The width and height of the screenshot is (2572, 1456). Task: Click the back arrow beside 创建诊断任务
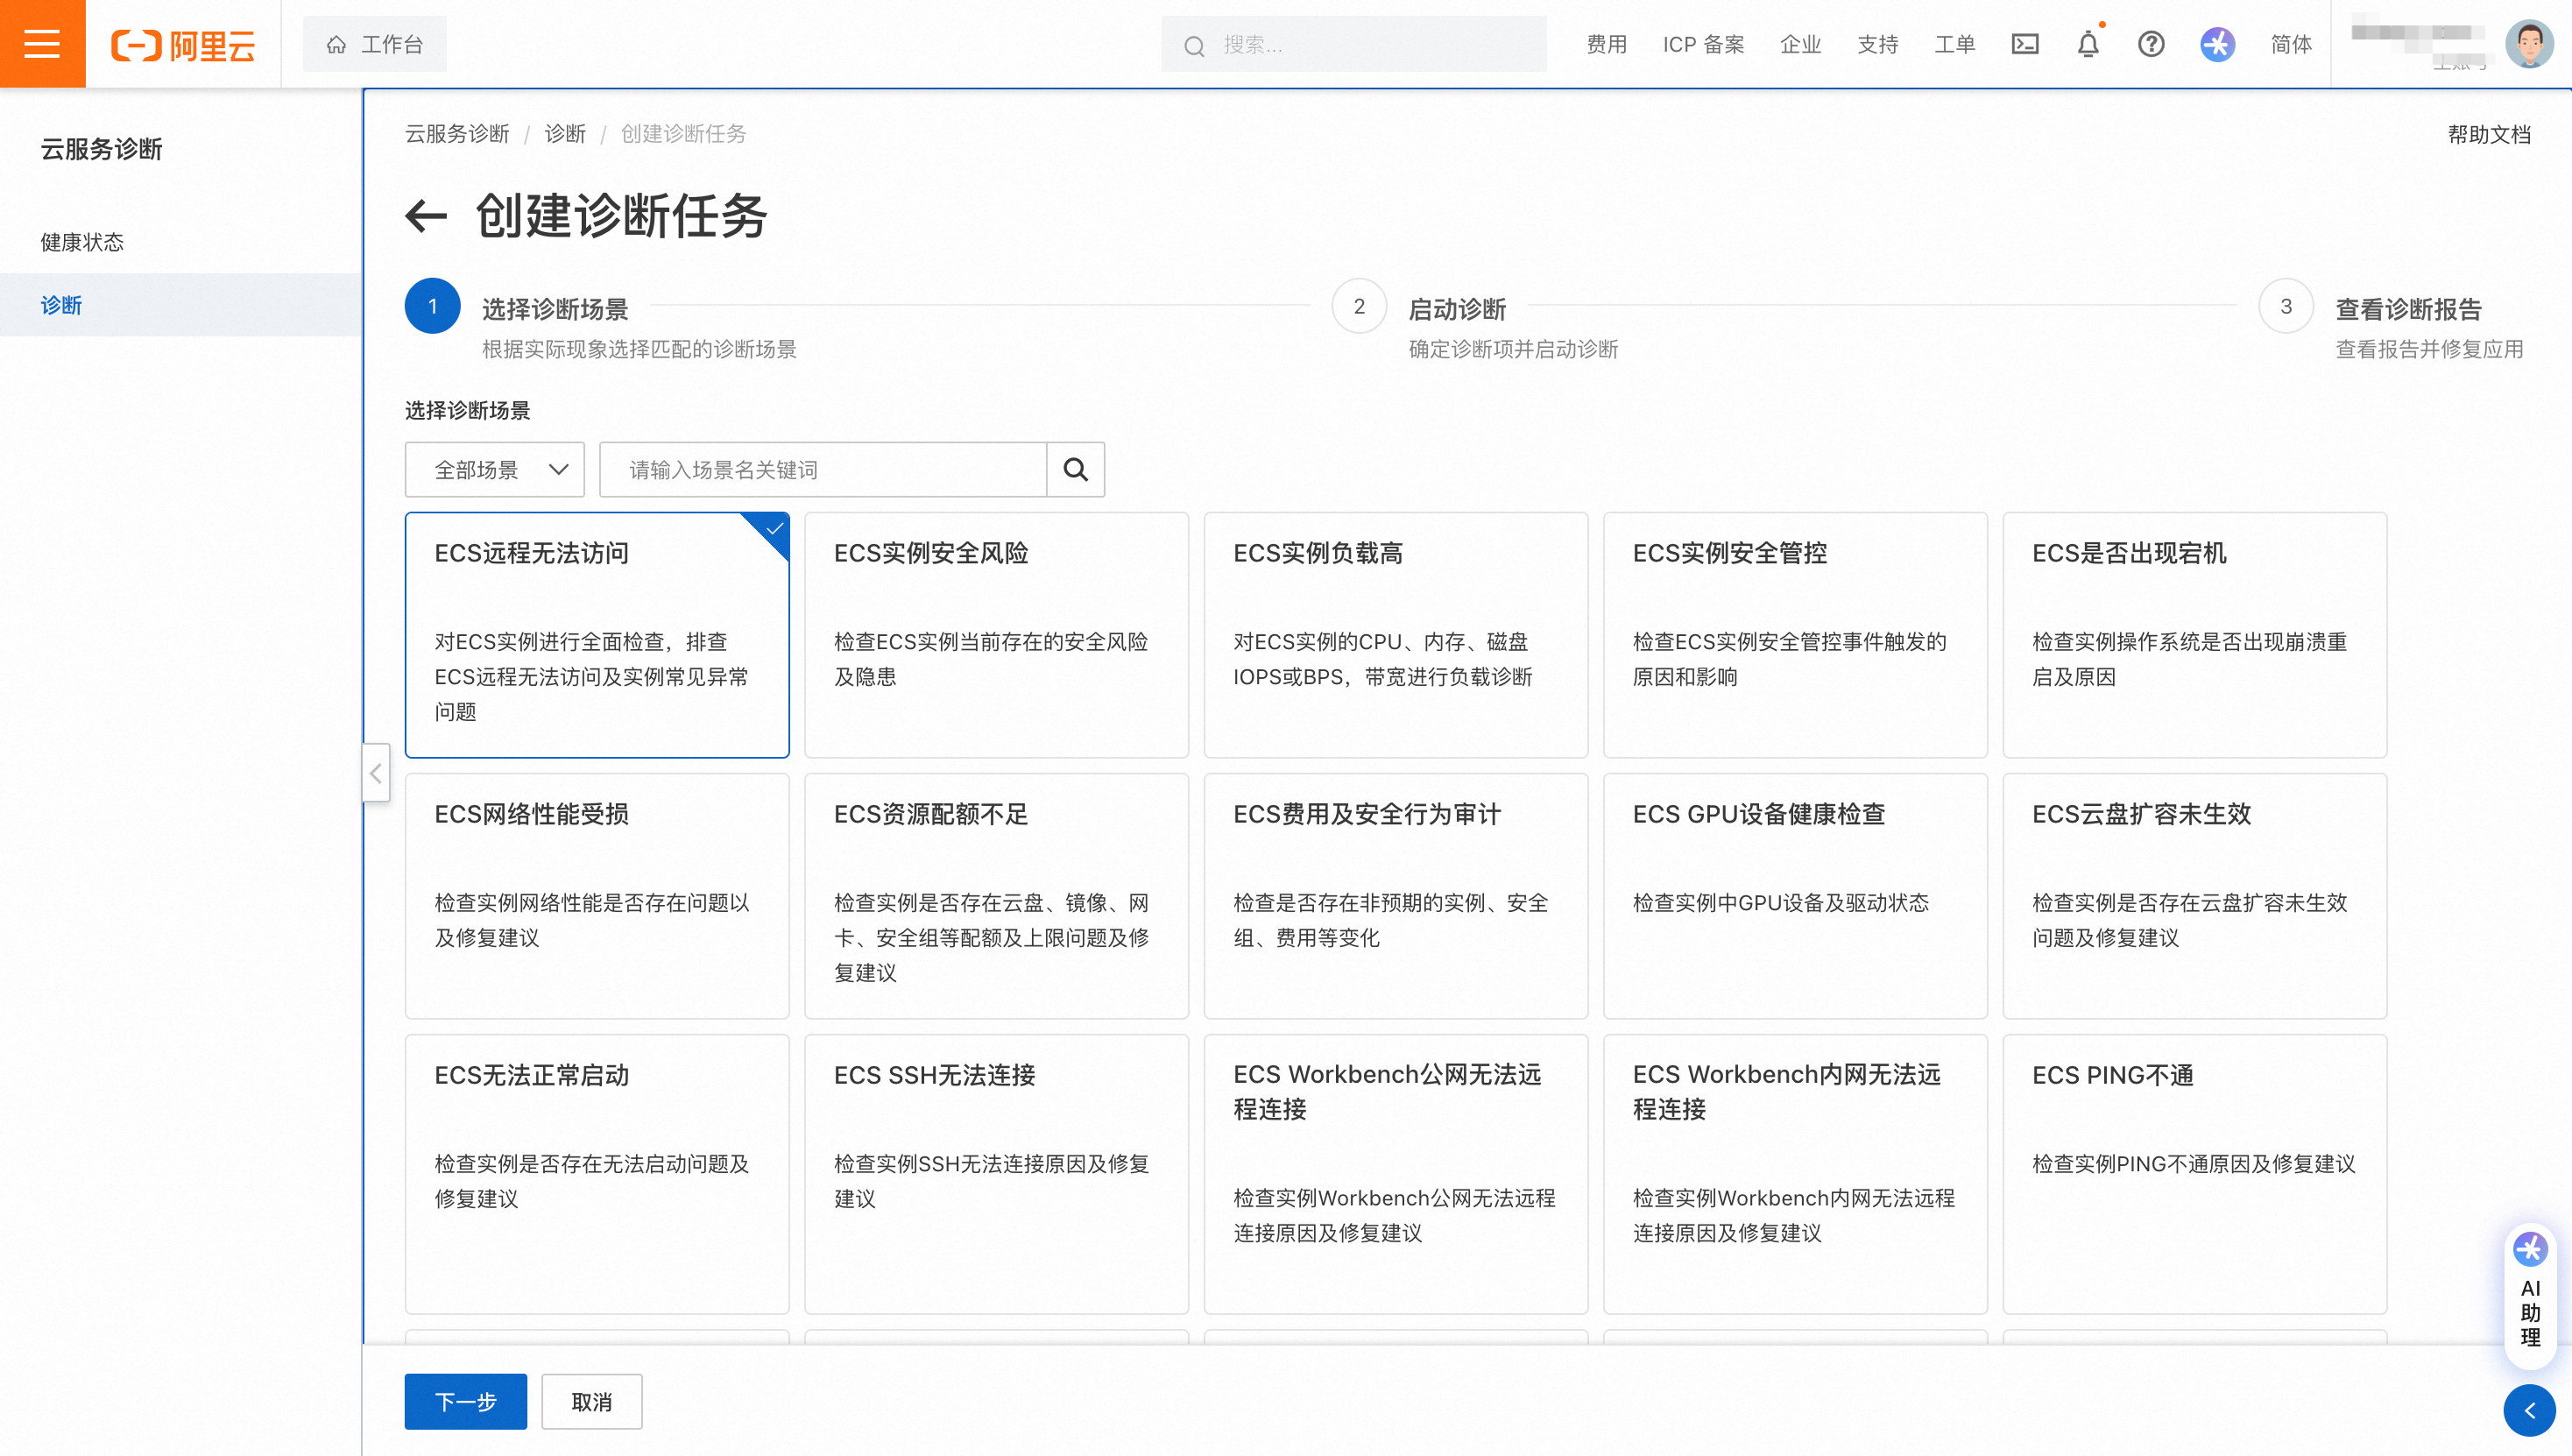click(426, 216)
